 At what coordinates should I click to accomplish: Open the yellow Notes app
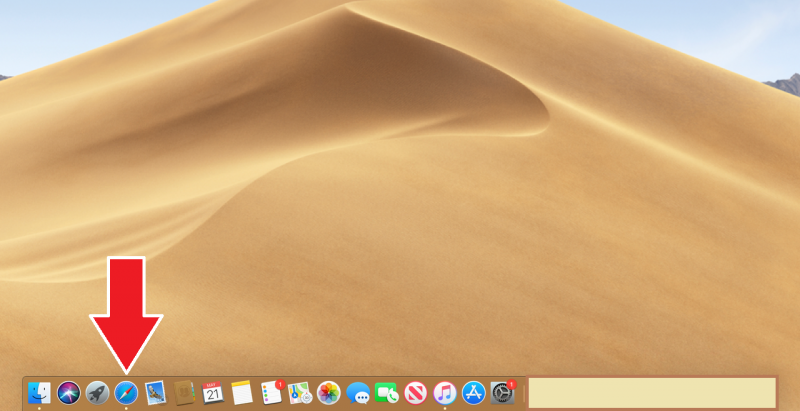pos(241,392)
